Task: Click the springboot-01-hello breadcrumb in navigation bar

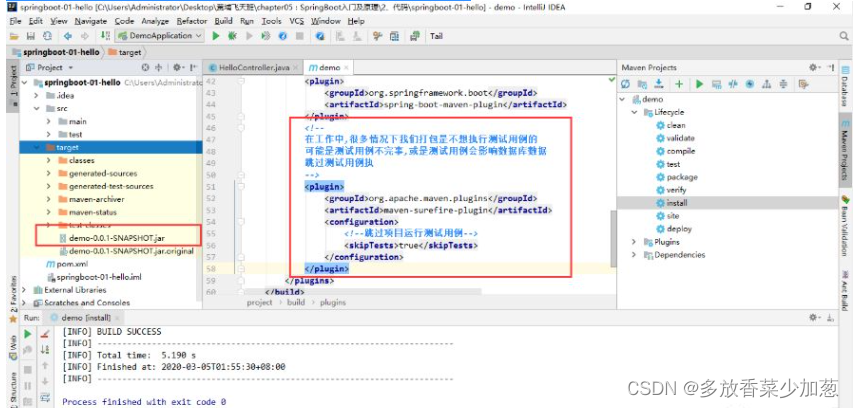Action: coord(56,52)
